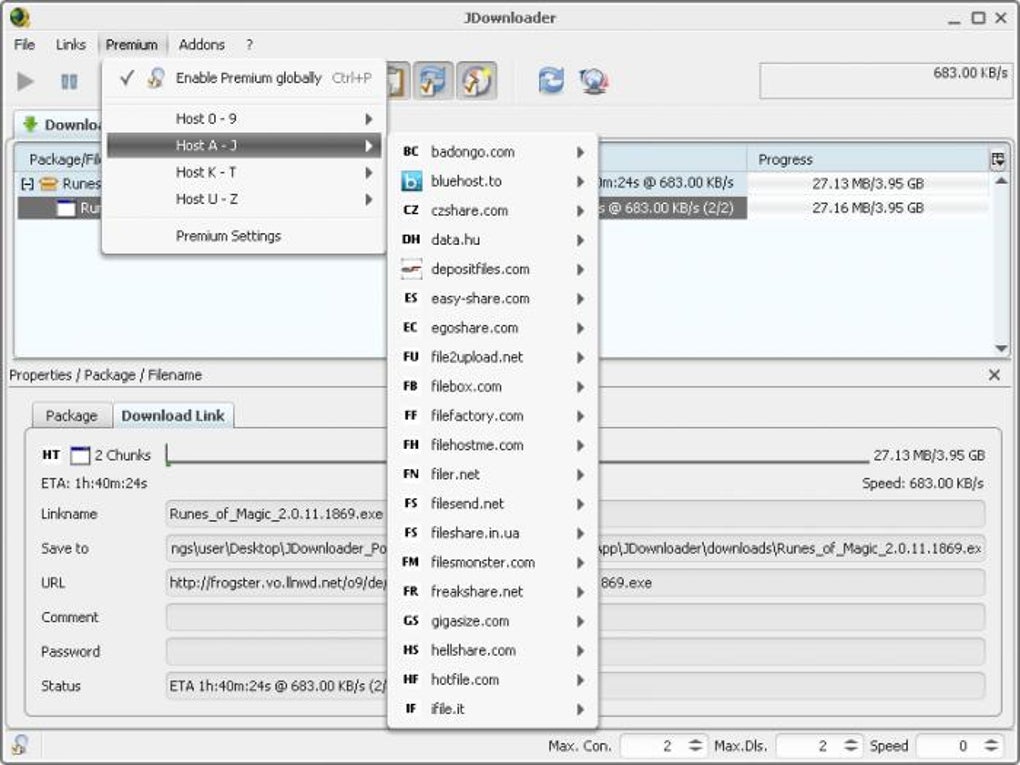Toggle the premium clock toolbar button
The image size is (1020, 765).
click(x=477, y=81)
